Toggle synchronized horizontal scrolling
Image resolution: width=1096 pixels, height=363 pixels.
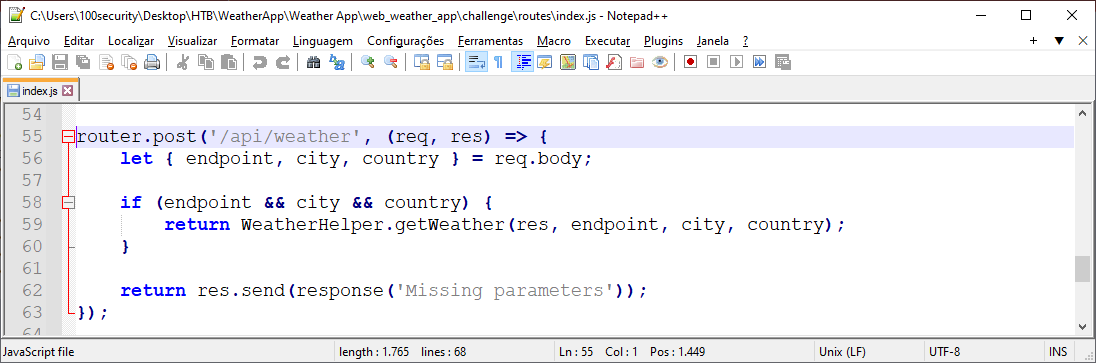(445, 62)
